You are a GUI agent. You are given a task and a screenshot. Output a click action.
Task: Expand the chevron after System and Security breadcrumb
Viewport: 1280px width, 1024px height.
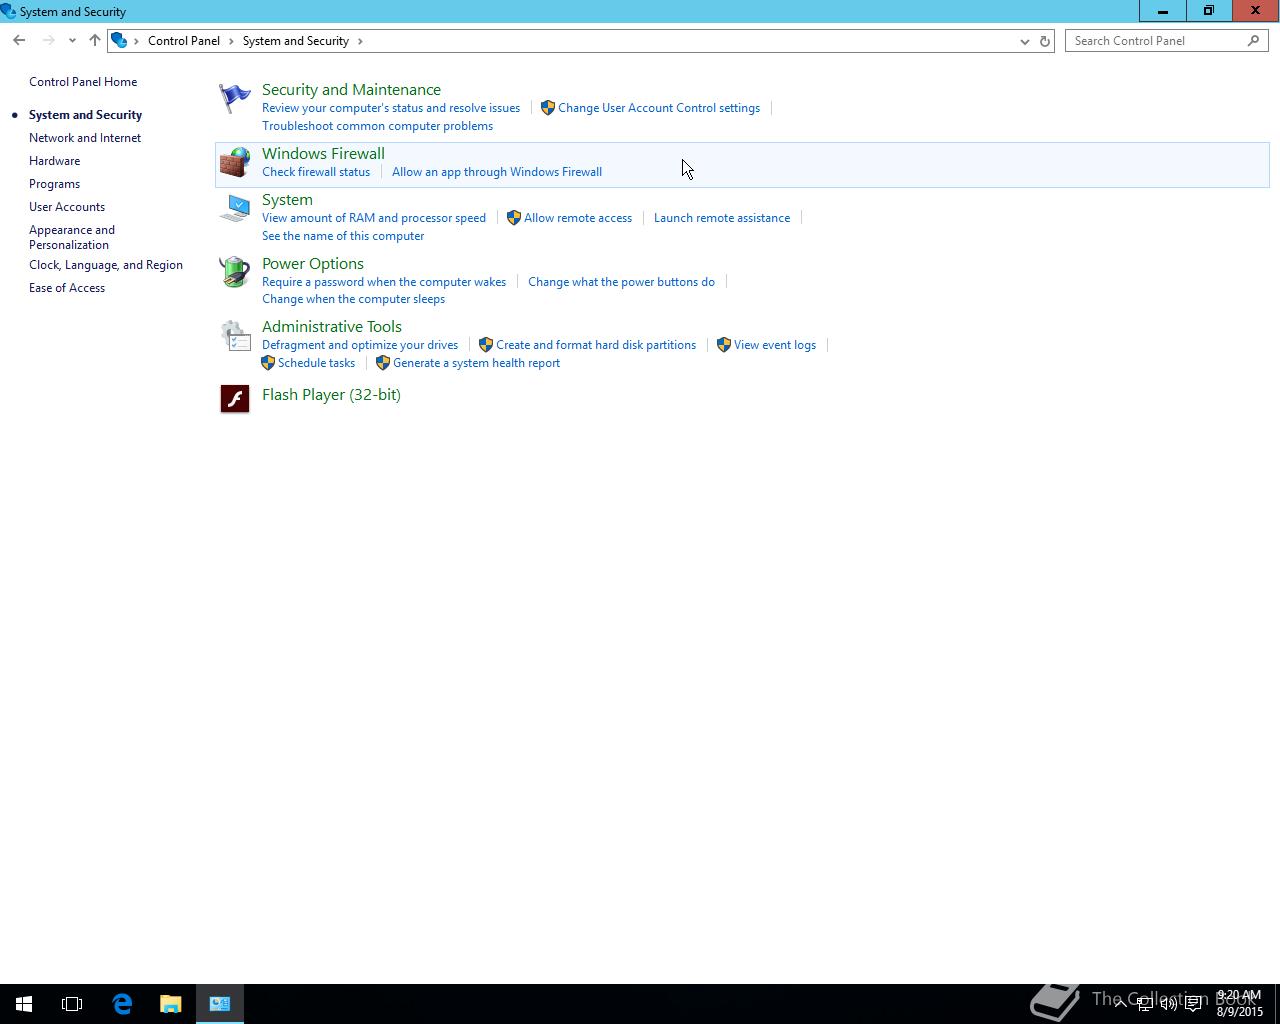360,41
